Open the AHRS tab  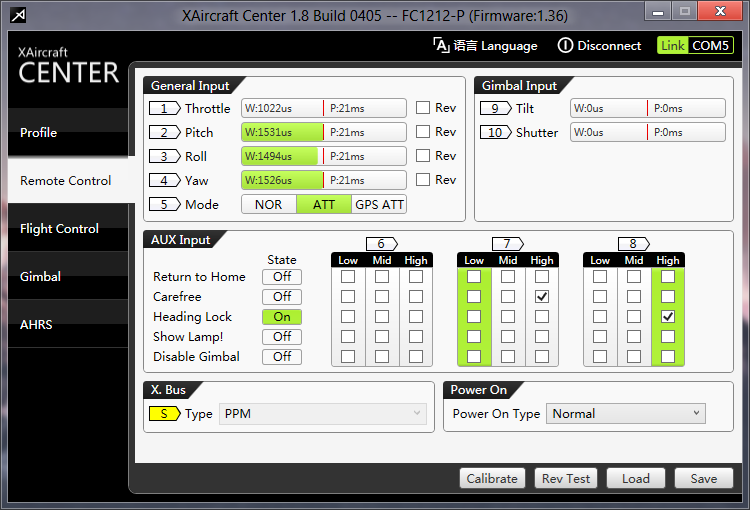68,324
